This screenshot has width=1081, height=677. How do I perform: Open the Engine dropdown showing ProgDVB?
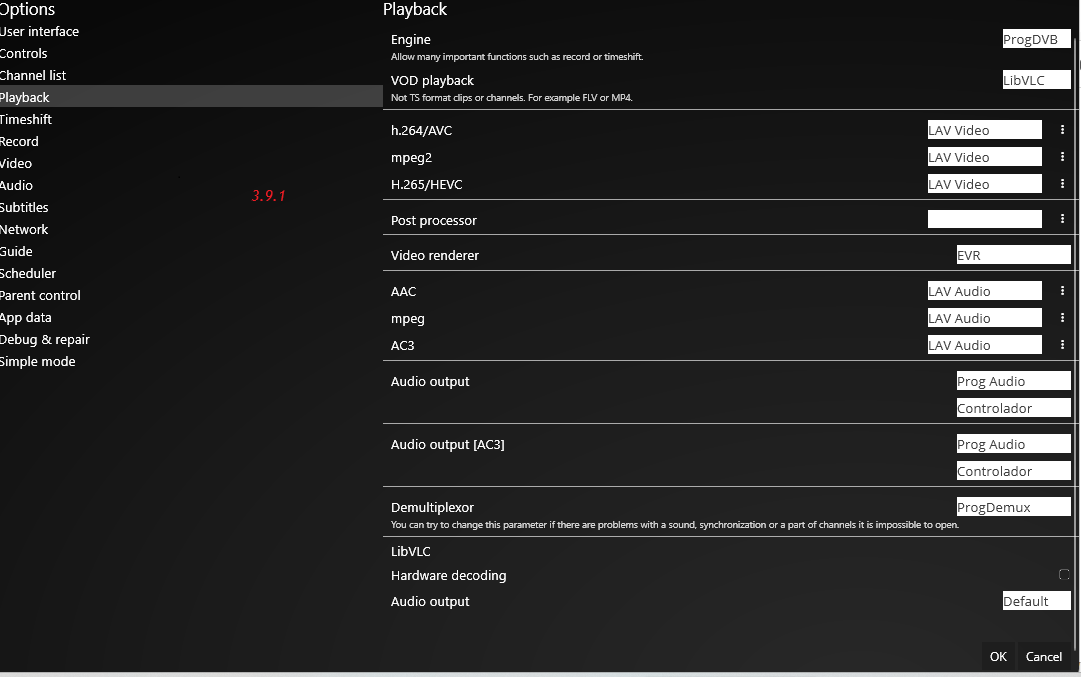[x=1036, y=40]
